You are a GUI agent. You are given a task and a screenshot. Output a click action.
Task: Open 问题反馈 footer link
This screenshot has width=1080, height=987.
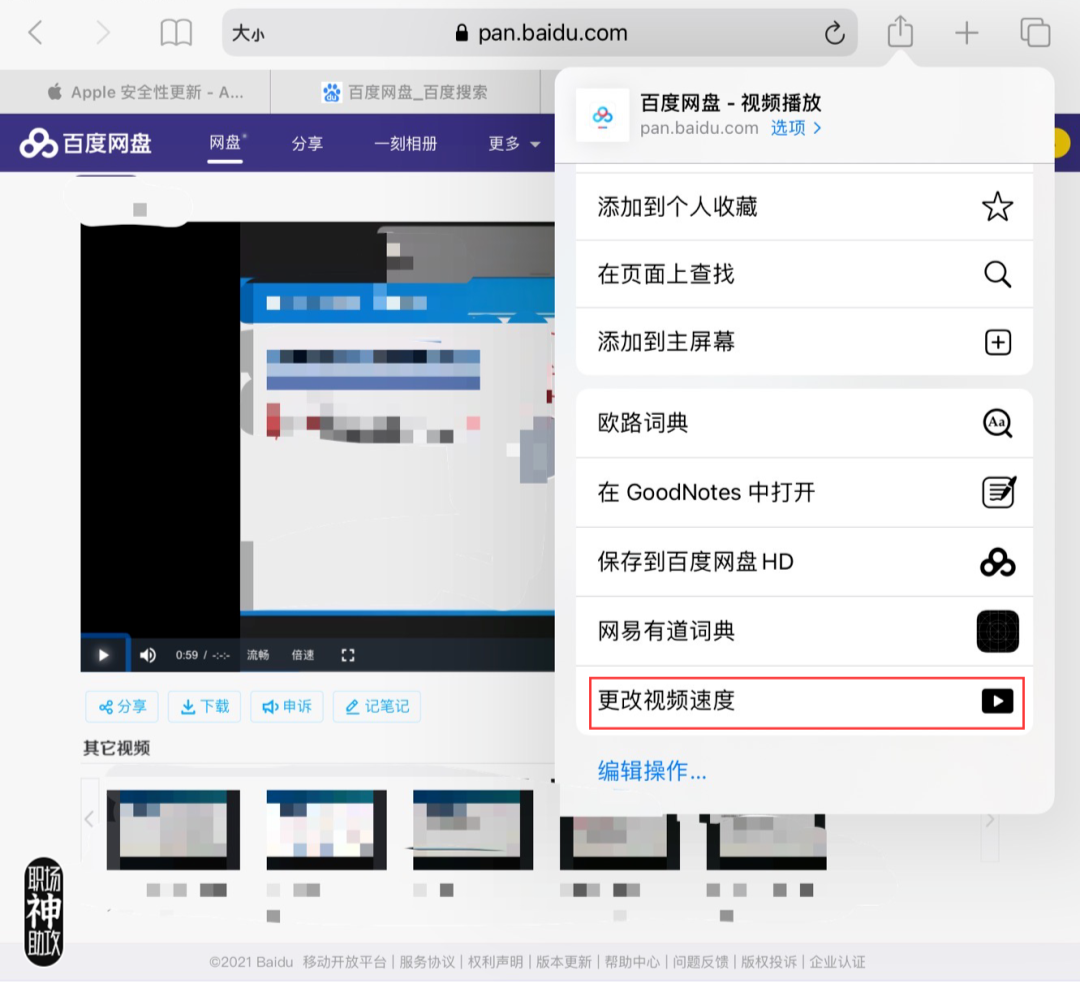700,962
